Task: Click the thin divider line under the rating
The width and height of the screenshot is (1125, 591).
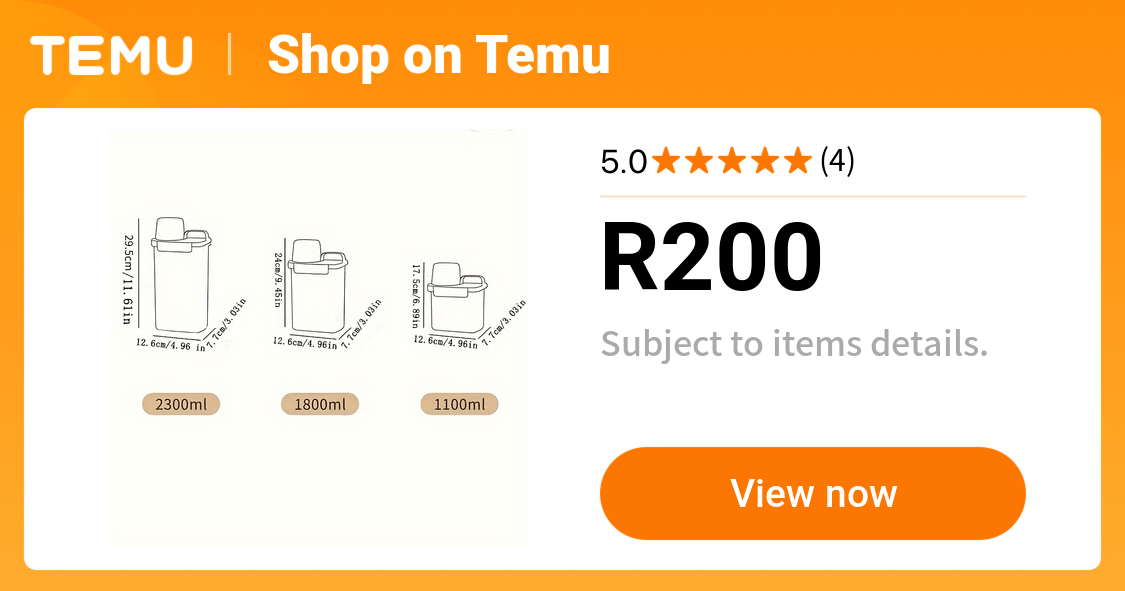Action: (812, 195)
